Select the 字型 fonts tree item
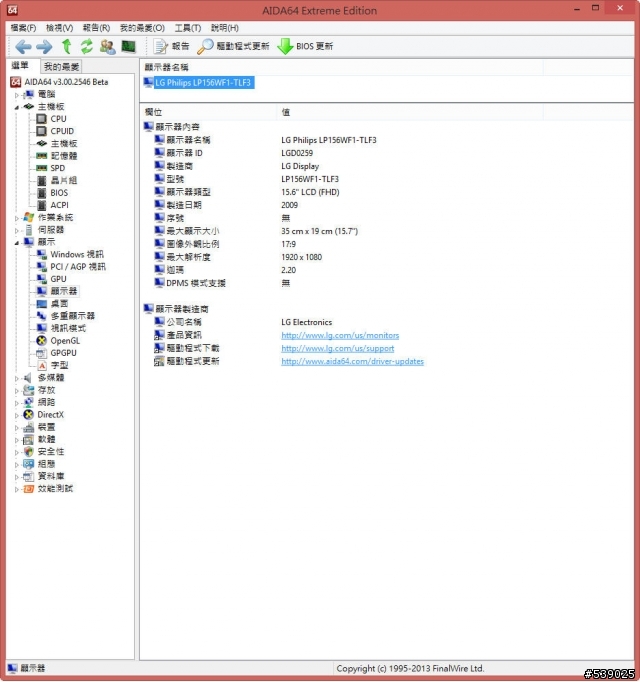 pyautogui.click(x=59, y=365)
